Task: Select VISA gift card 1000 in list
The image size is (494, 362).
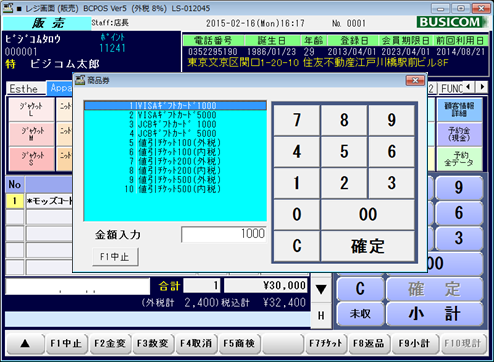Action: coord(175,106)
